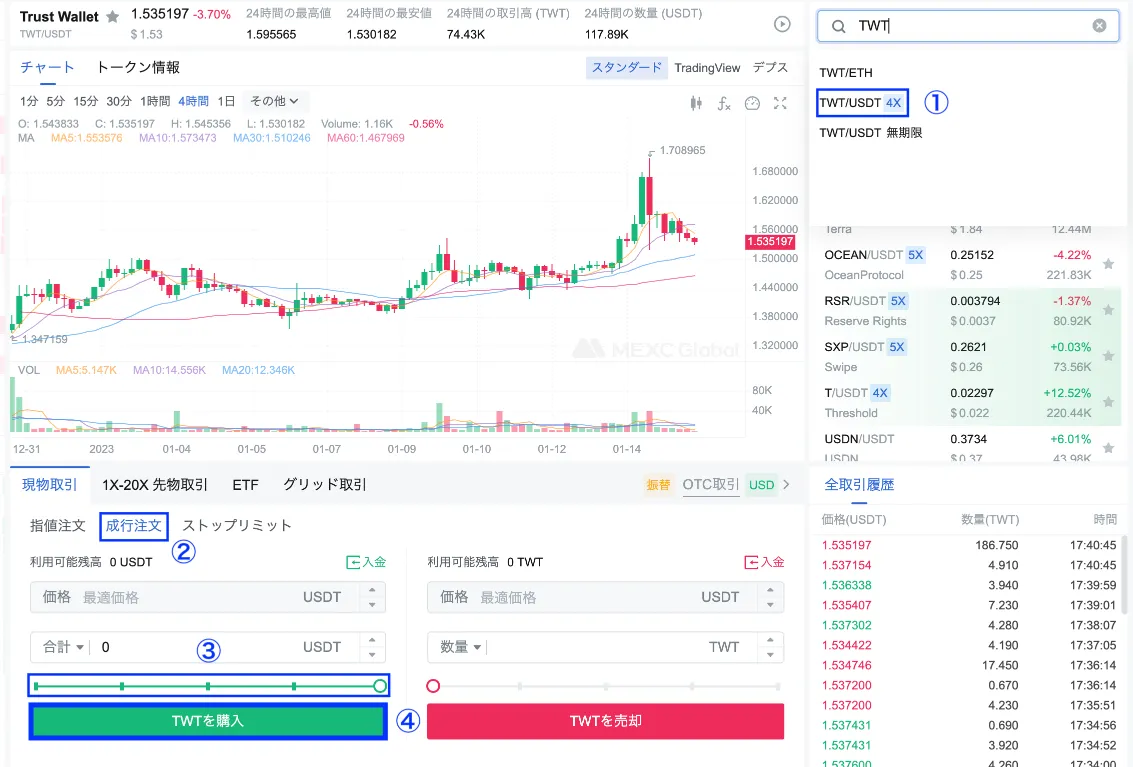
Task: Switch to the ETF tab
Action: (245, 484)
